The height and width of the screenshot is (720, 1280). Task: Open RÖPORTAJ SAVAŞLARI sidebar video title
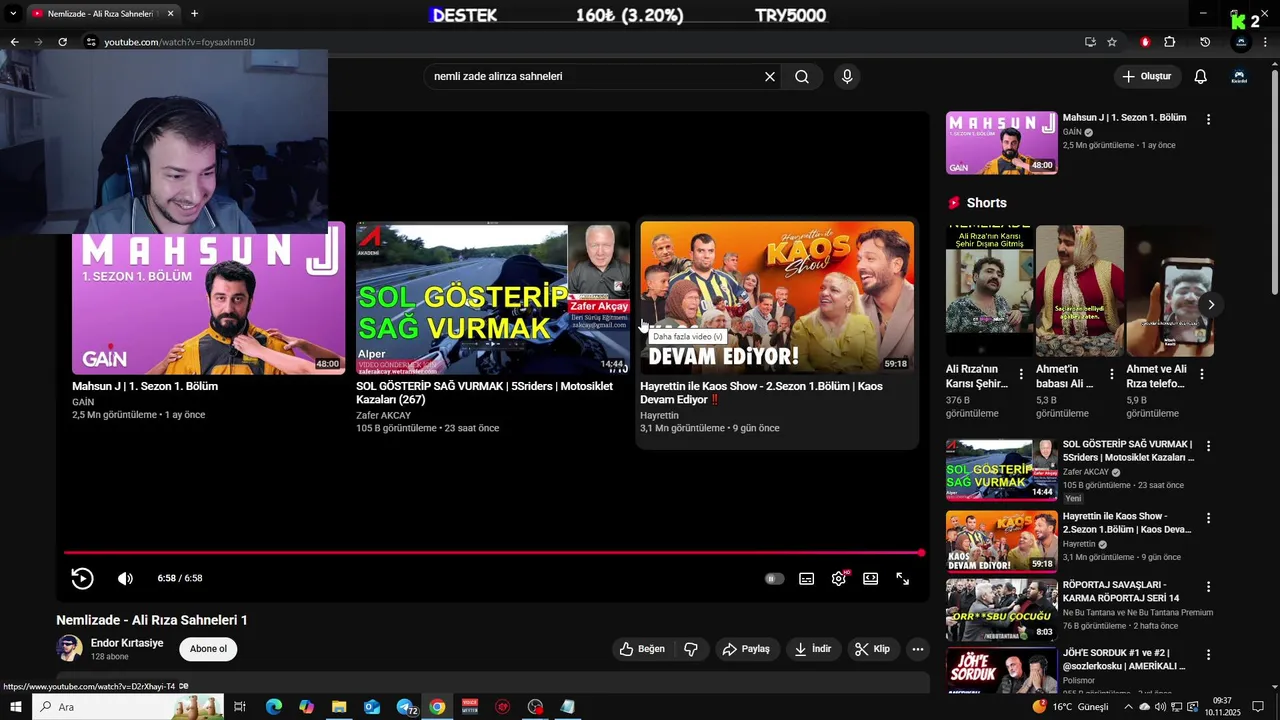[x=1122, y=591]
